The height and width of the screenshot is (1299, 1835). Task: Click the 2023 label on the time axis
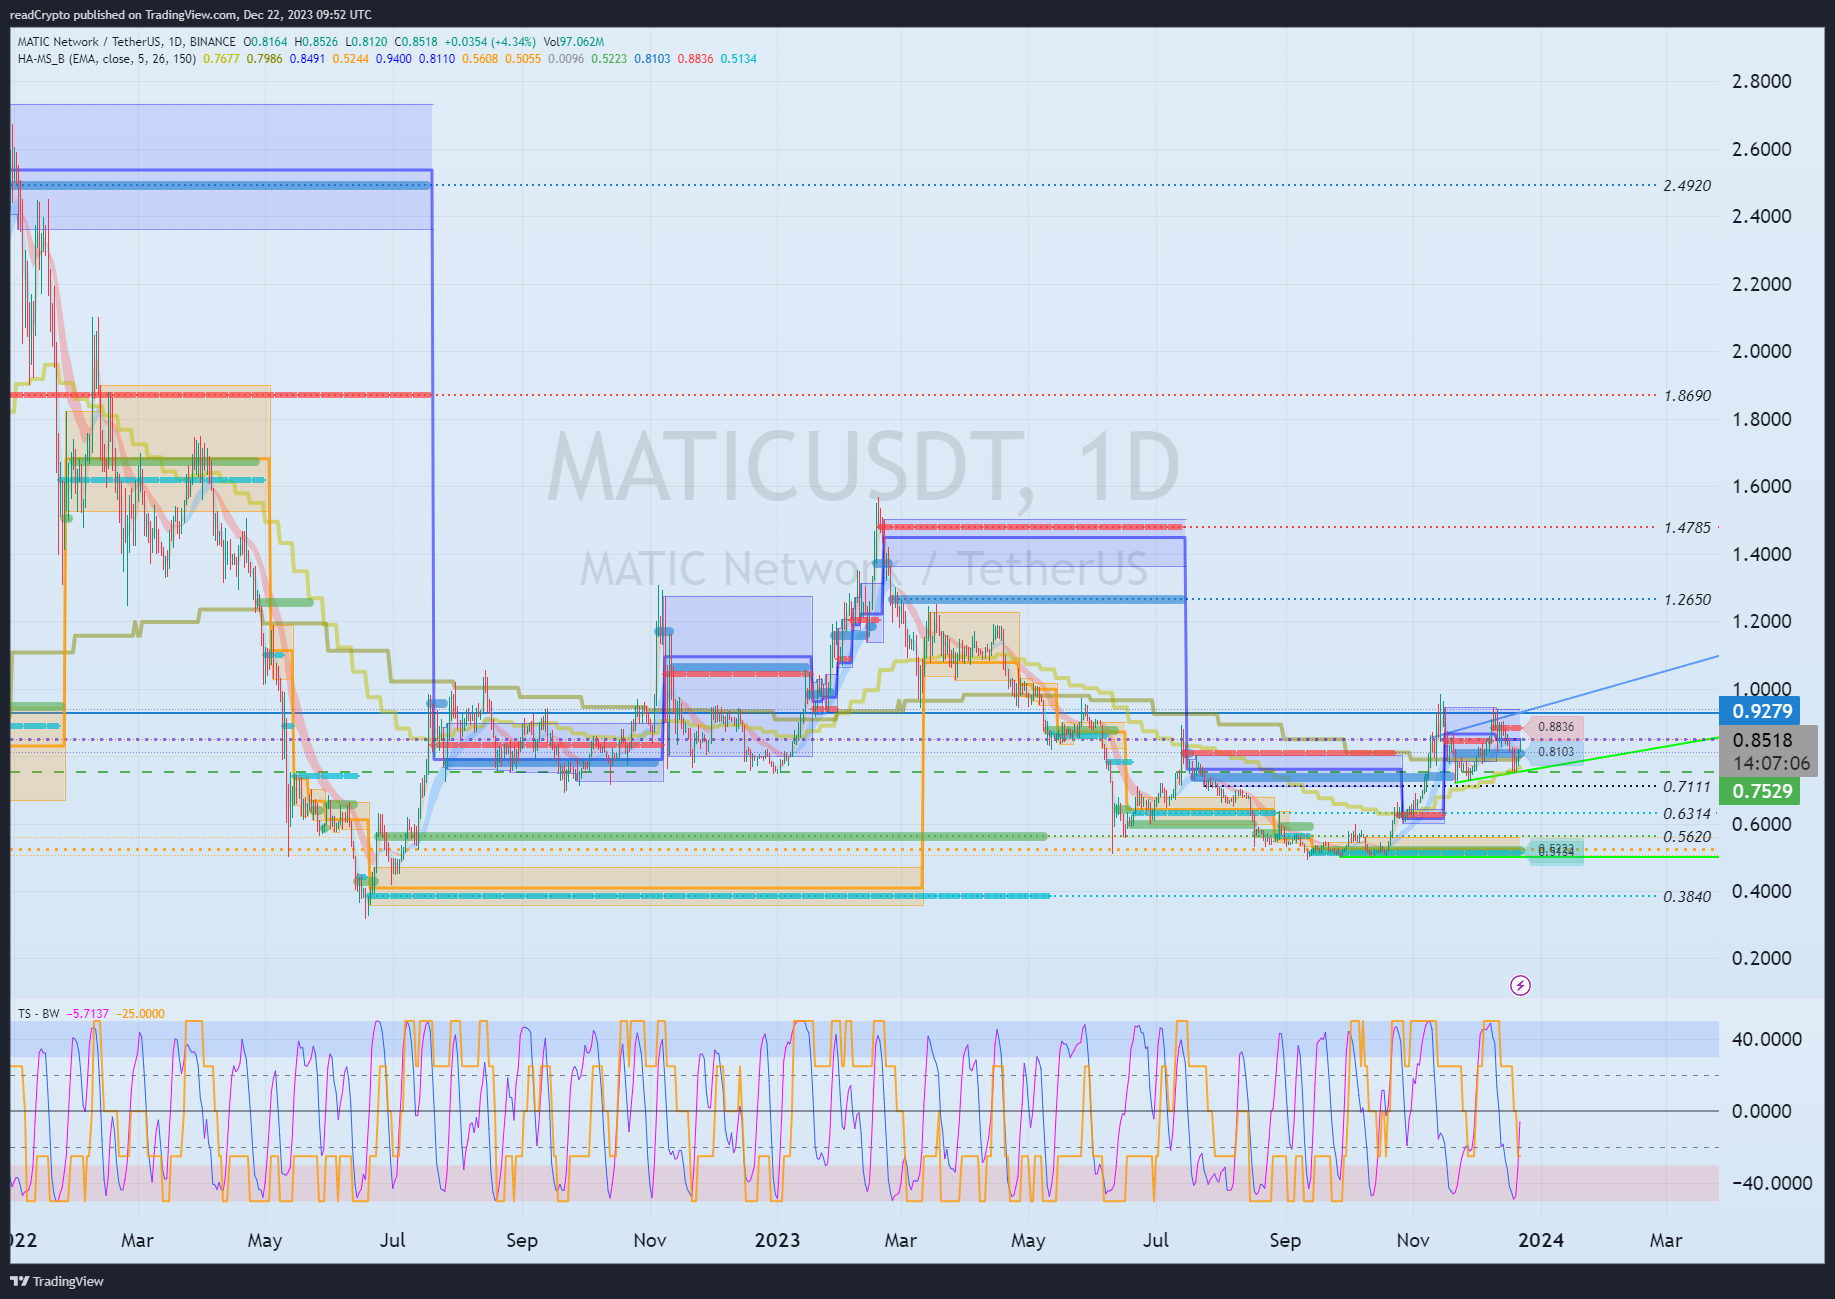(777, 1240)
